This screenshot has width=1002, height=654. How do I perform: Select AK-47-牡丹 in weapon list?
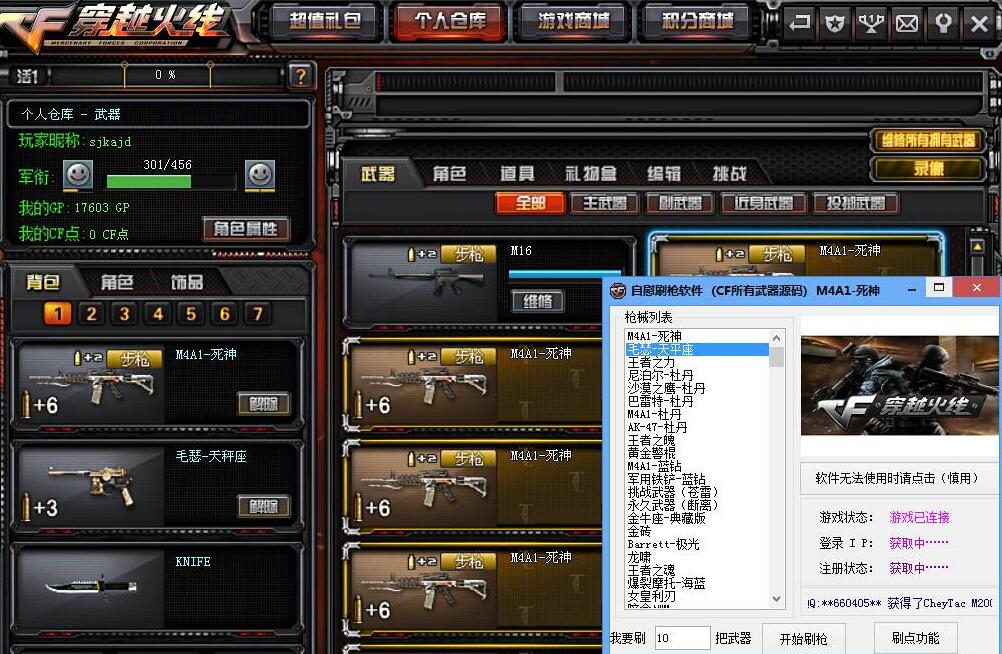point(697,427)
